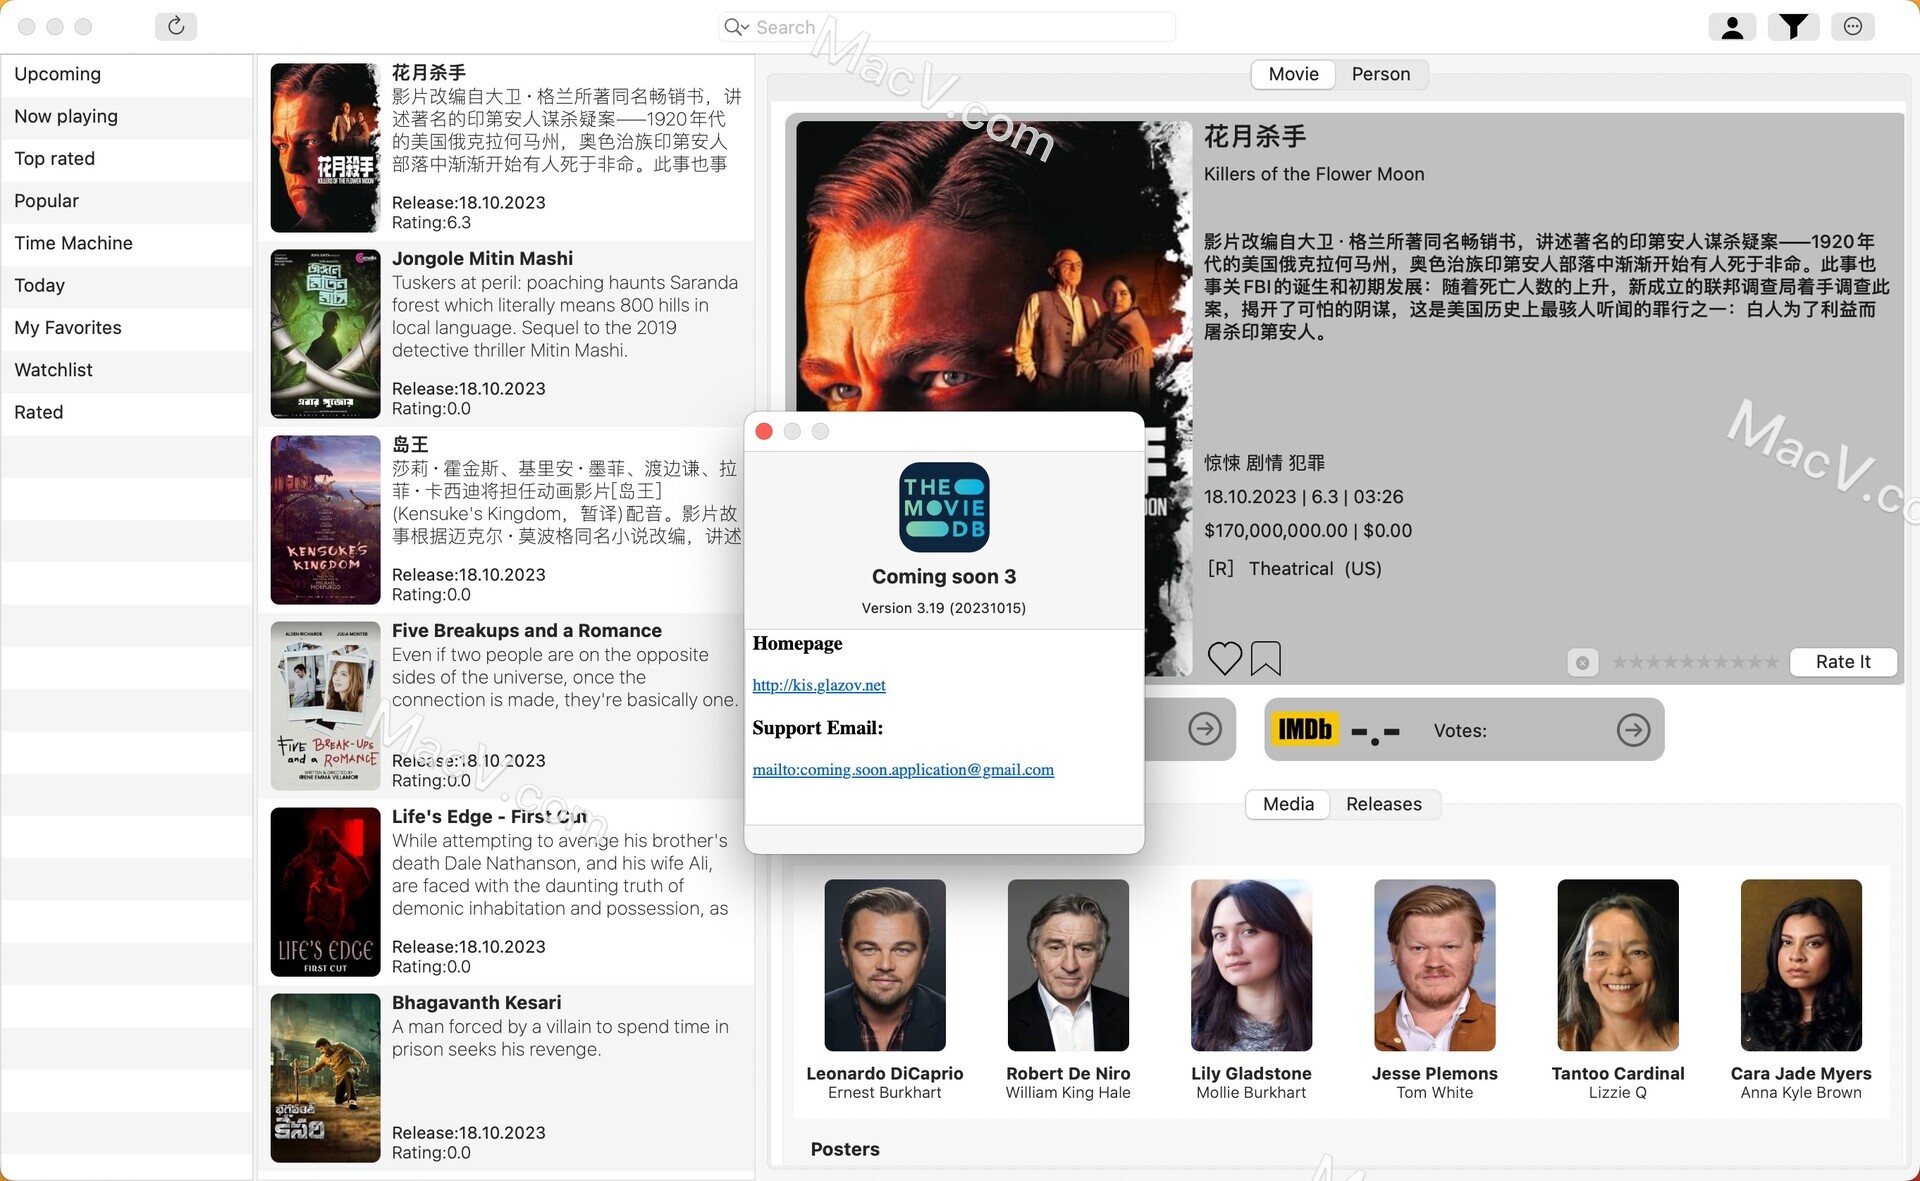Select Life's Edge First Cut poster
1920x1181 pixels.
point(325,892)
